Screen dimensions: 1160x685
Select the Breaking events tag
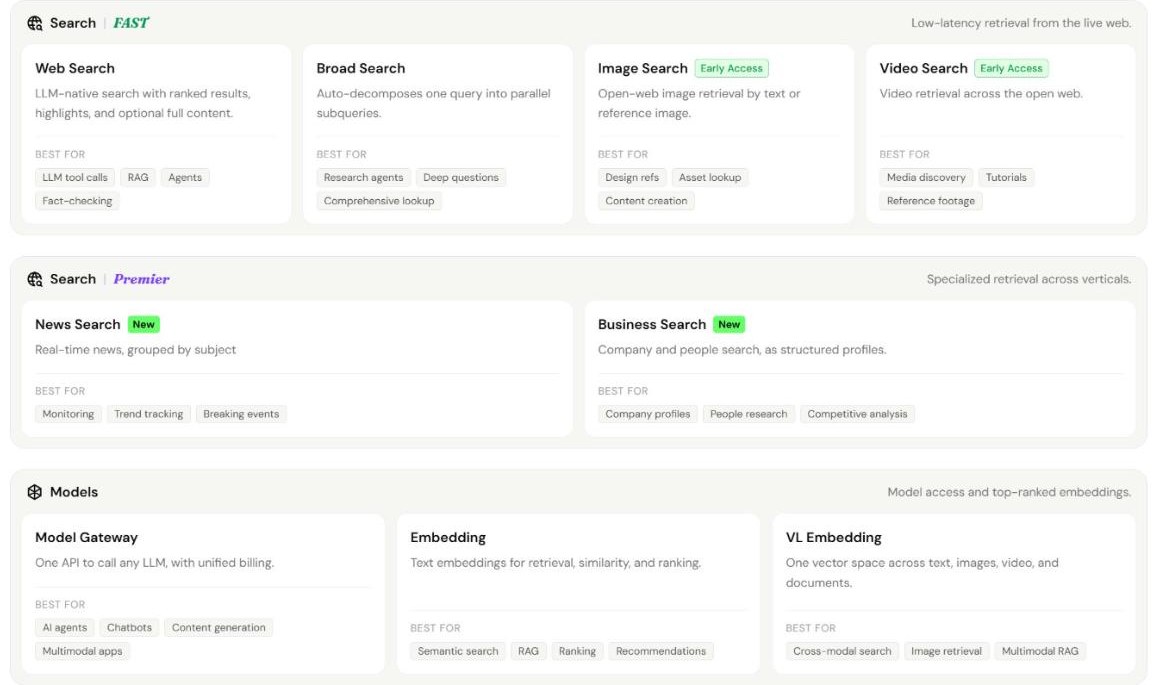[x=241, y=414]
